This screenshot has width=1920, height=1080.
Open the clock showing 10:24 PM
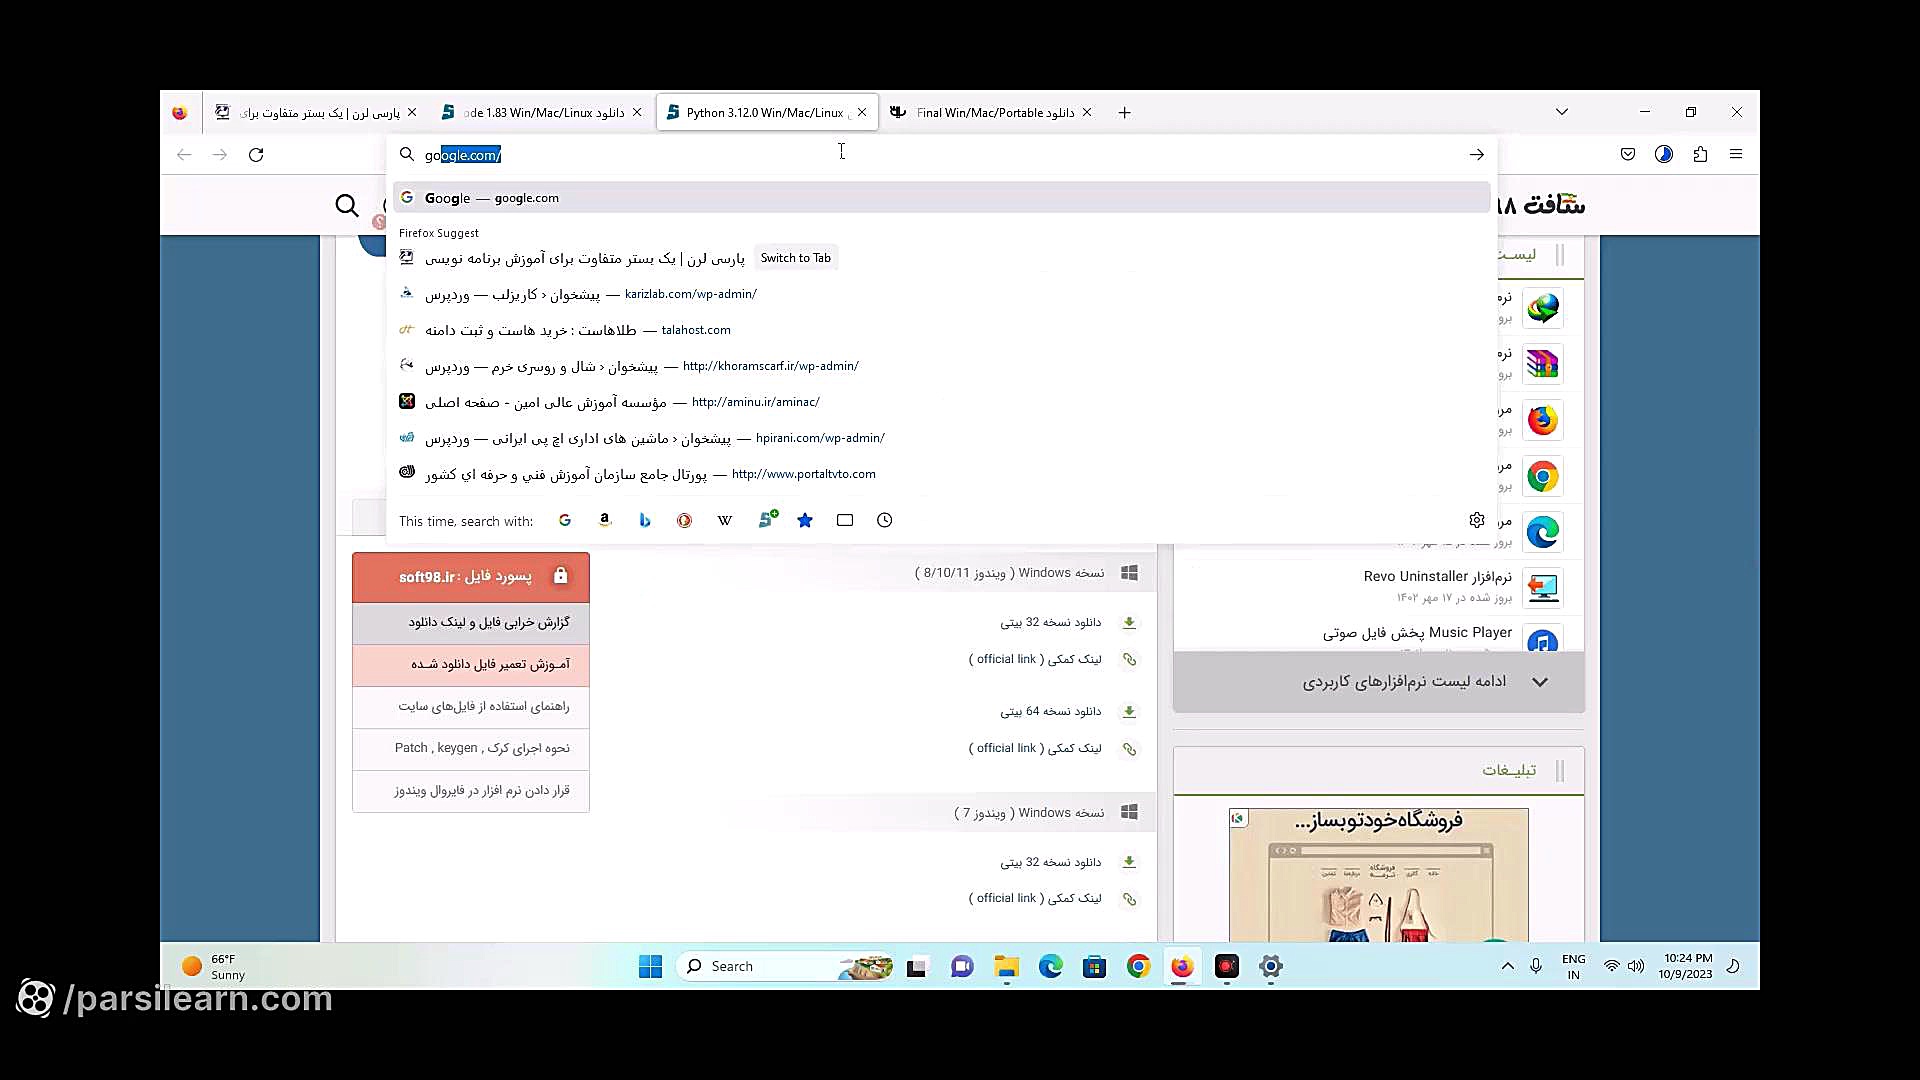1686,966
